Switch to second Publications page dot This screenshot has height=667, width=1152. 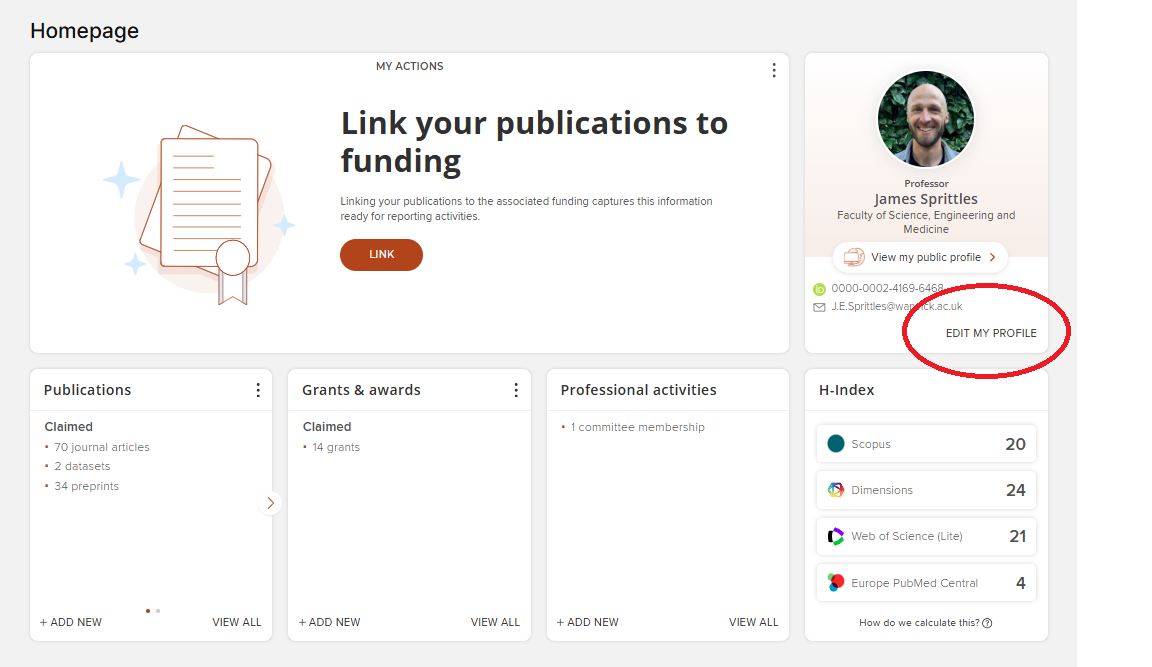pos(158,610)
